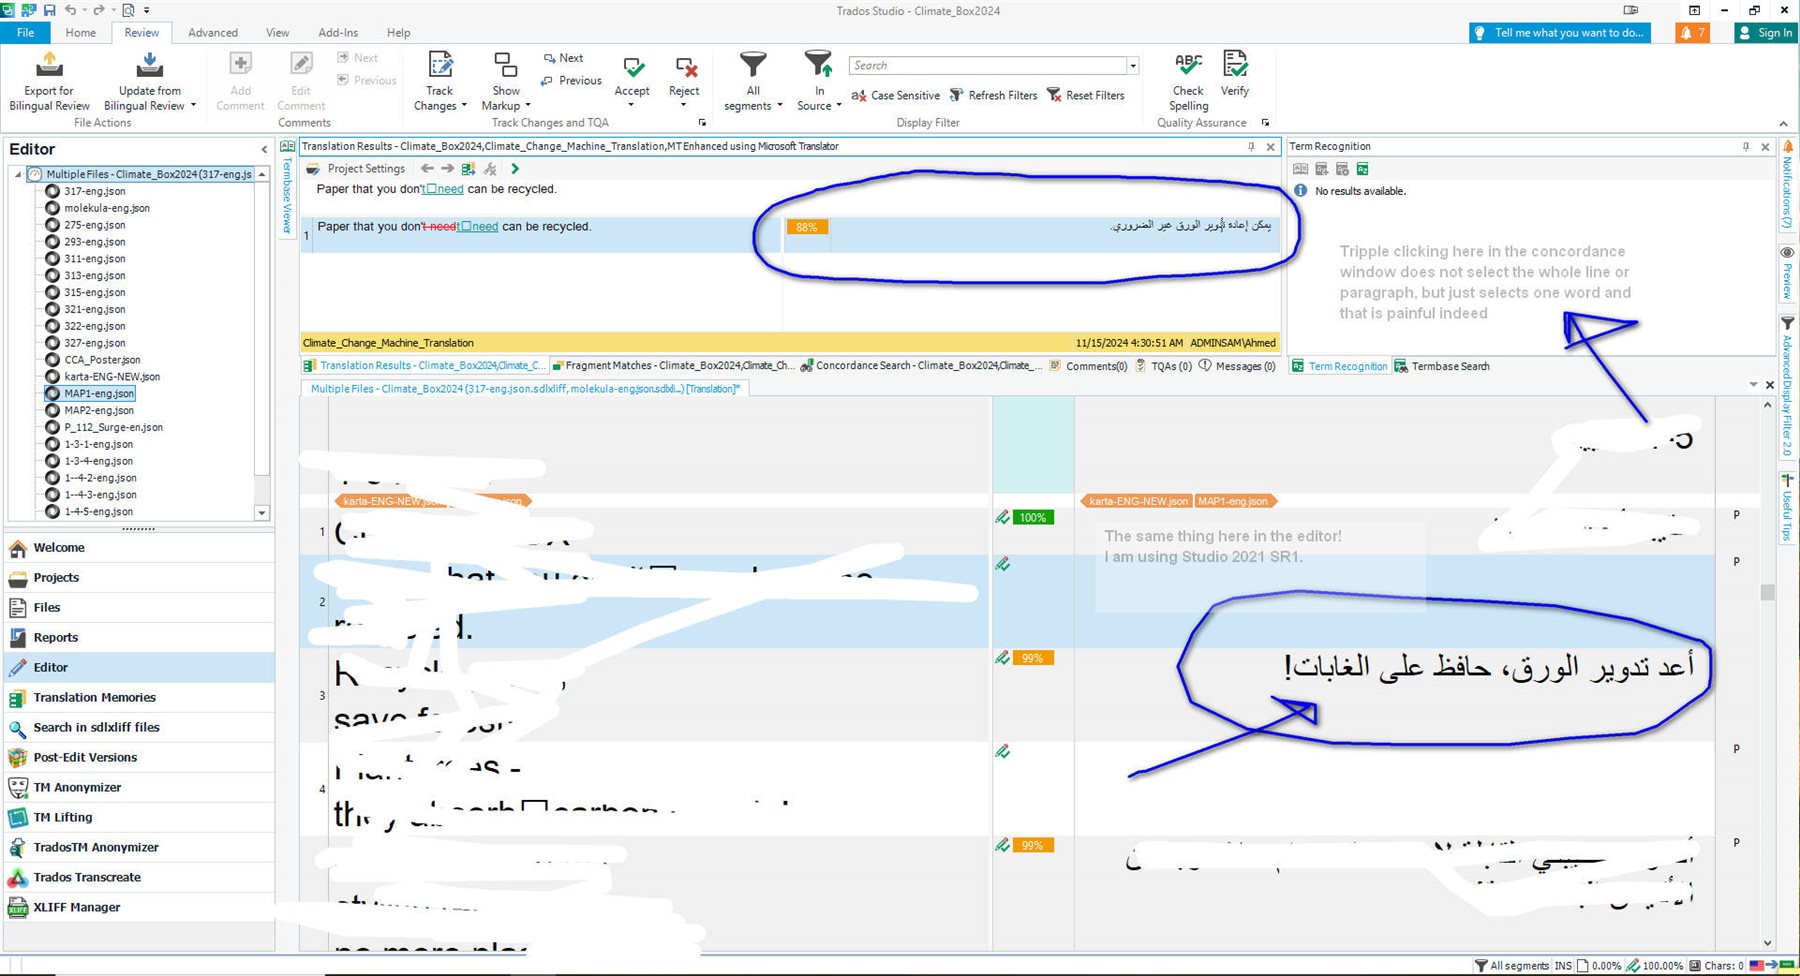
Task: Open the Reports view
Action: pyautogui.click(x=139, y=638)
